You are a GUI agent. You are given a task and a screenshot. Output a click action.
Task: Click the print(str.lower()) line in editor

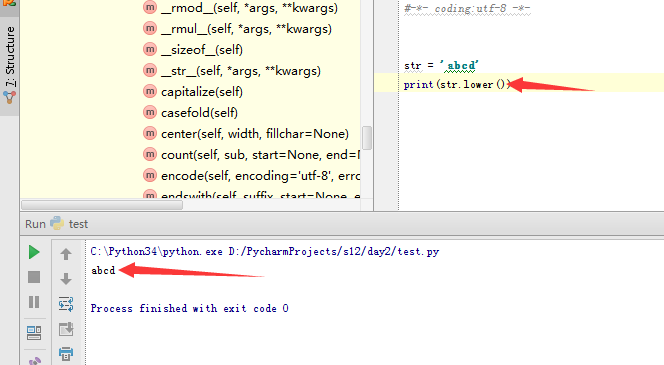tap(458, 84)
